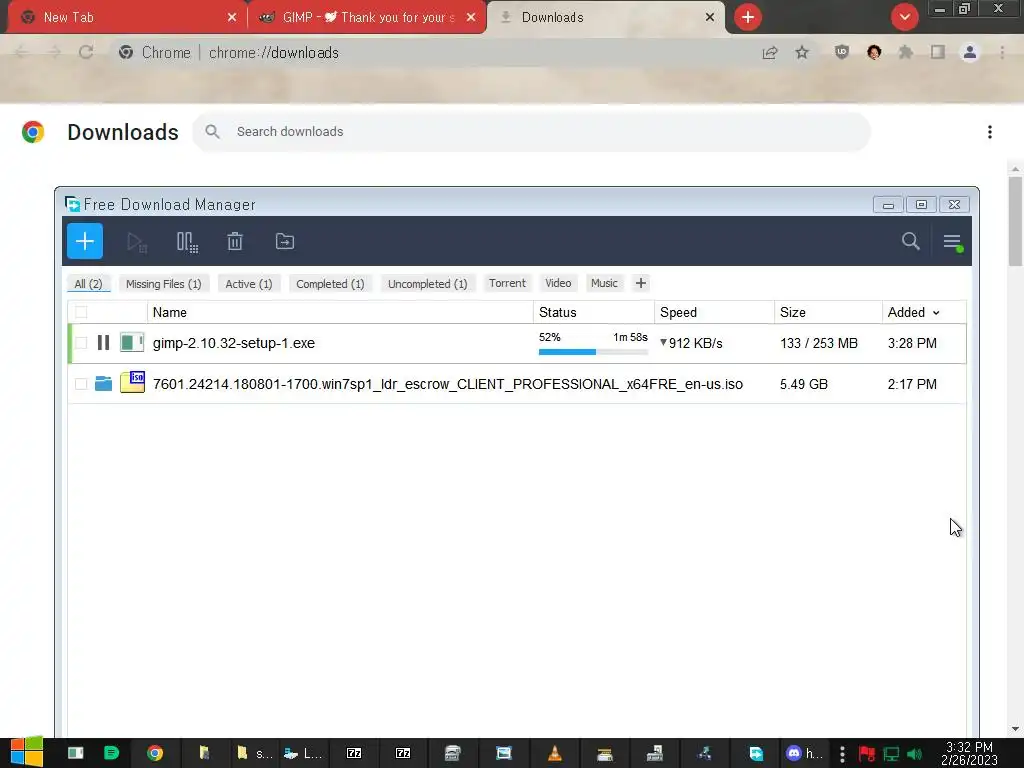Image resolution: width=1024 pixels, height=768 pixels.
Task: Open the Extensions puzzle icon
Action: click(x=906, y=52)
